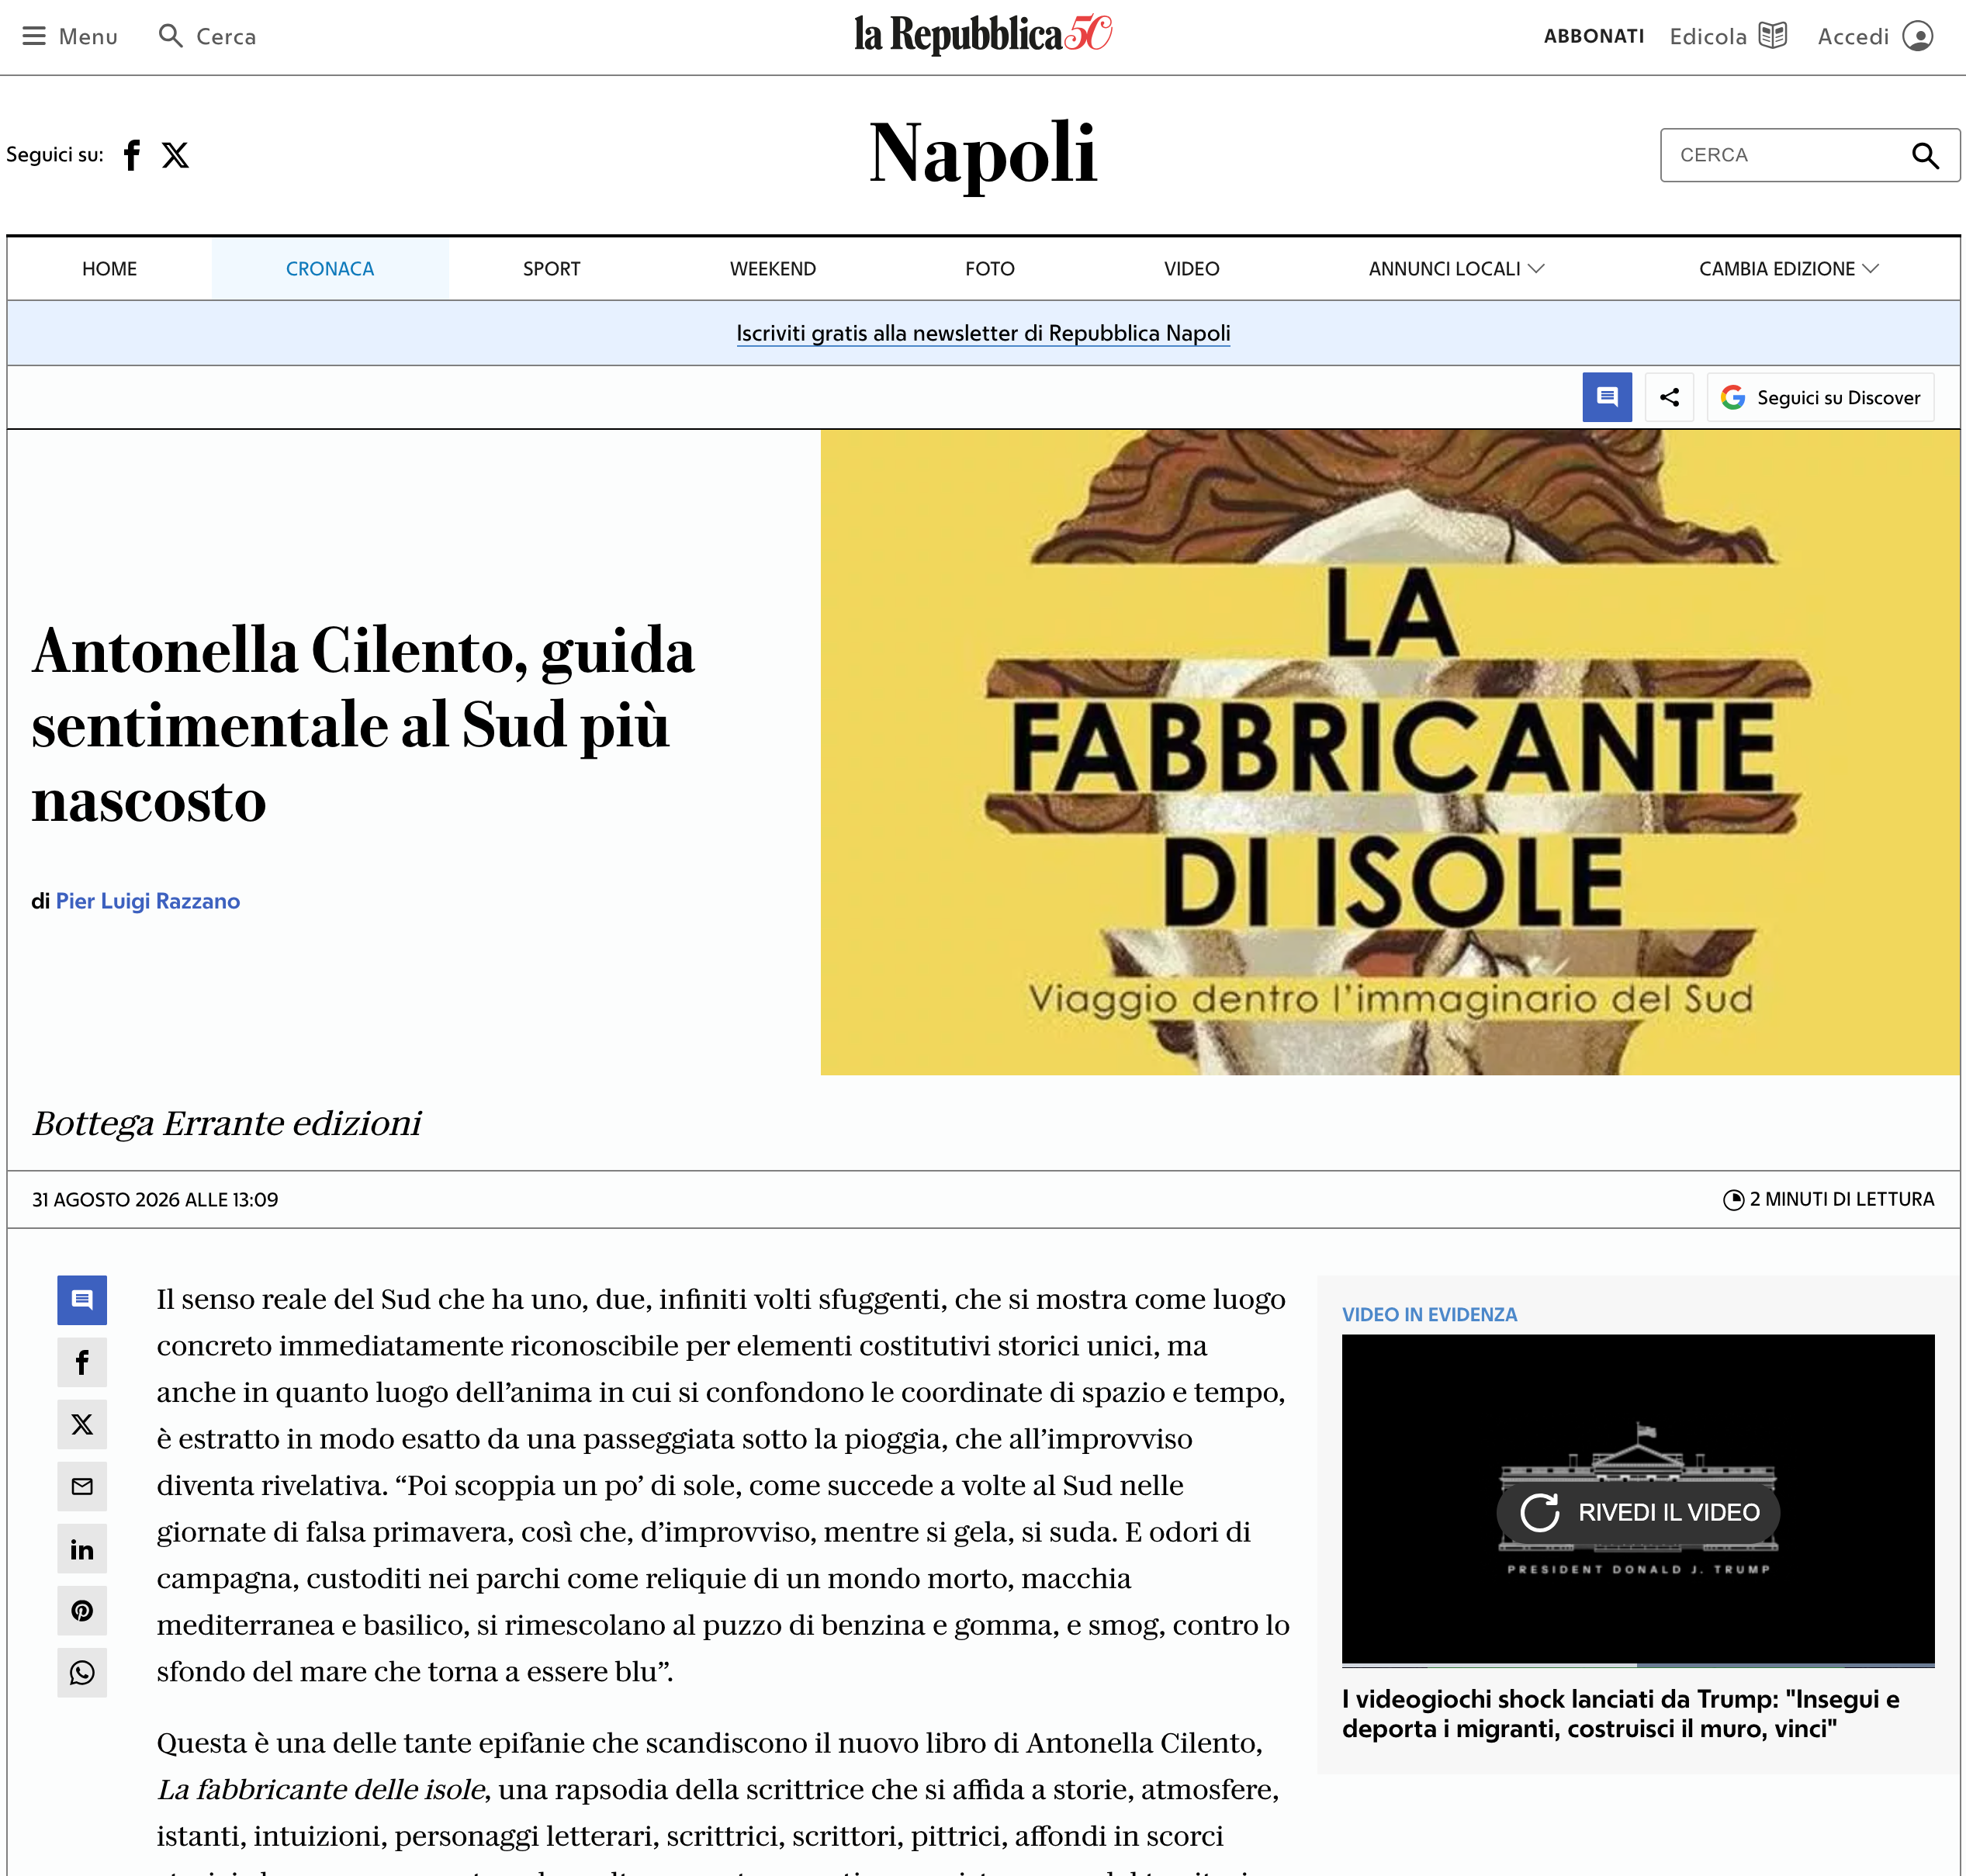Share article on LinkedIn from sidebar

82,1549
